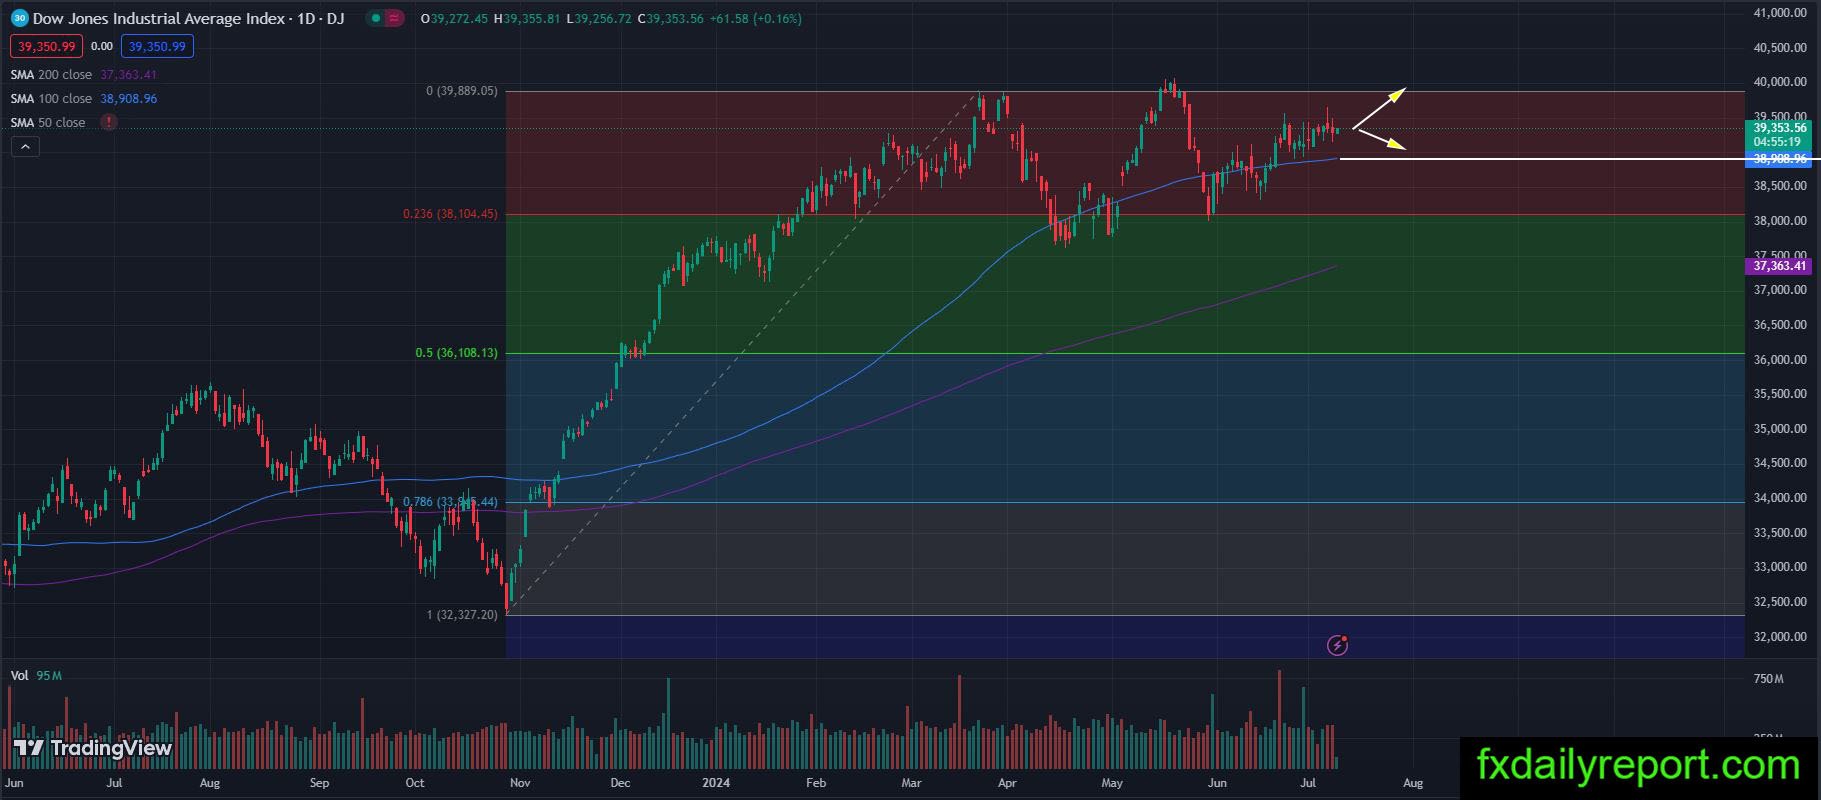Click the low value L39,256.72
Viewport: 1821px width, 800px height.
[x=599, y=18]
